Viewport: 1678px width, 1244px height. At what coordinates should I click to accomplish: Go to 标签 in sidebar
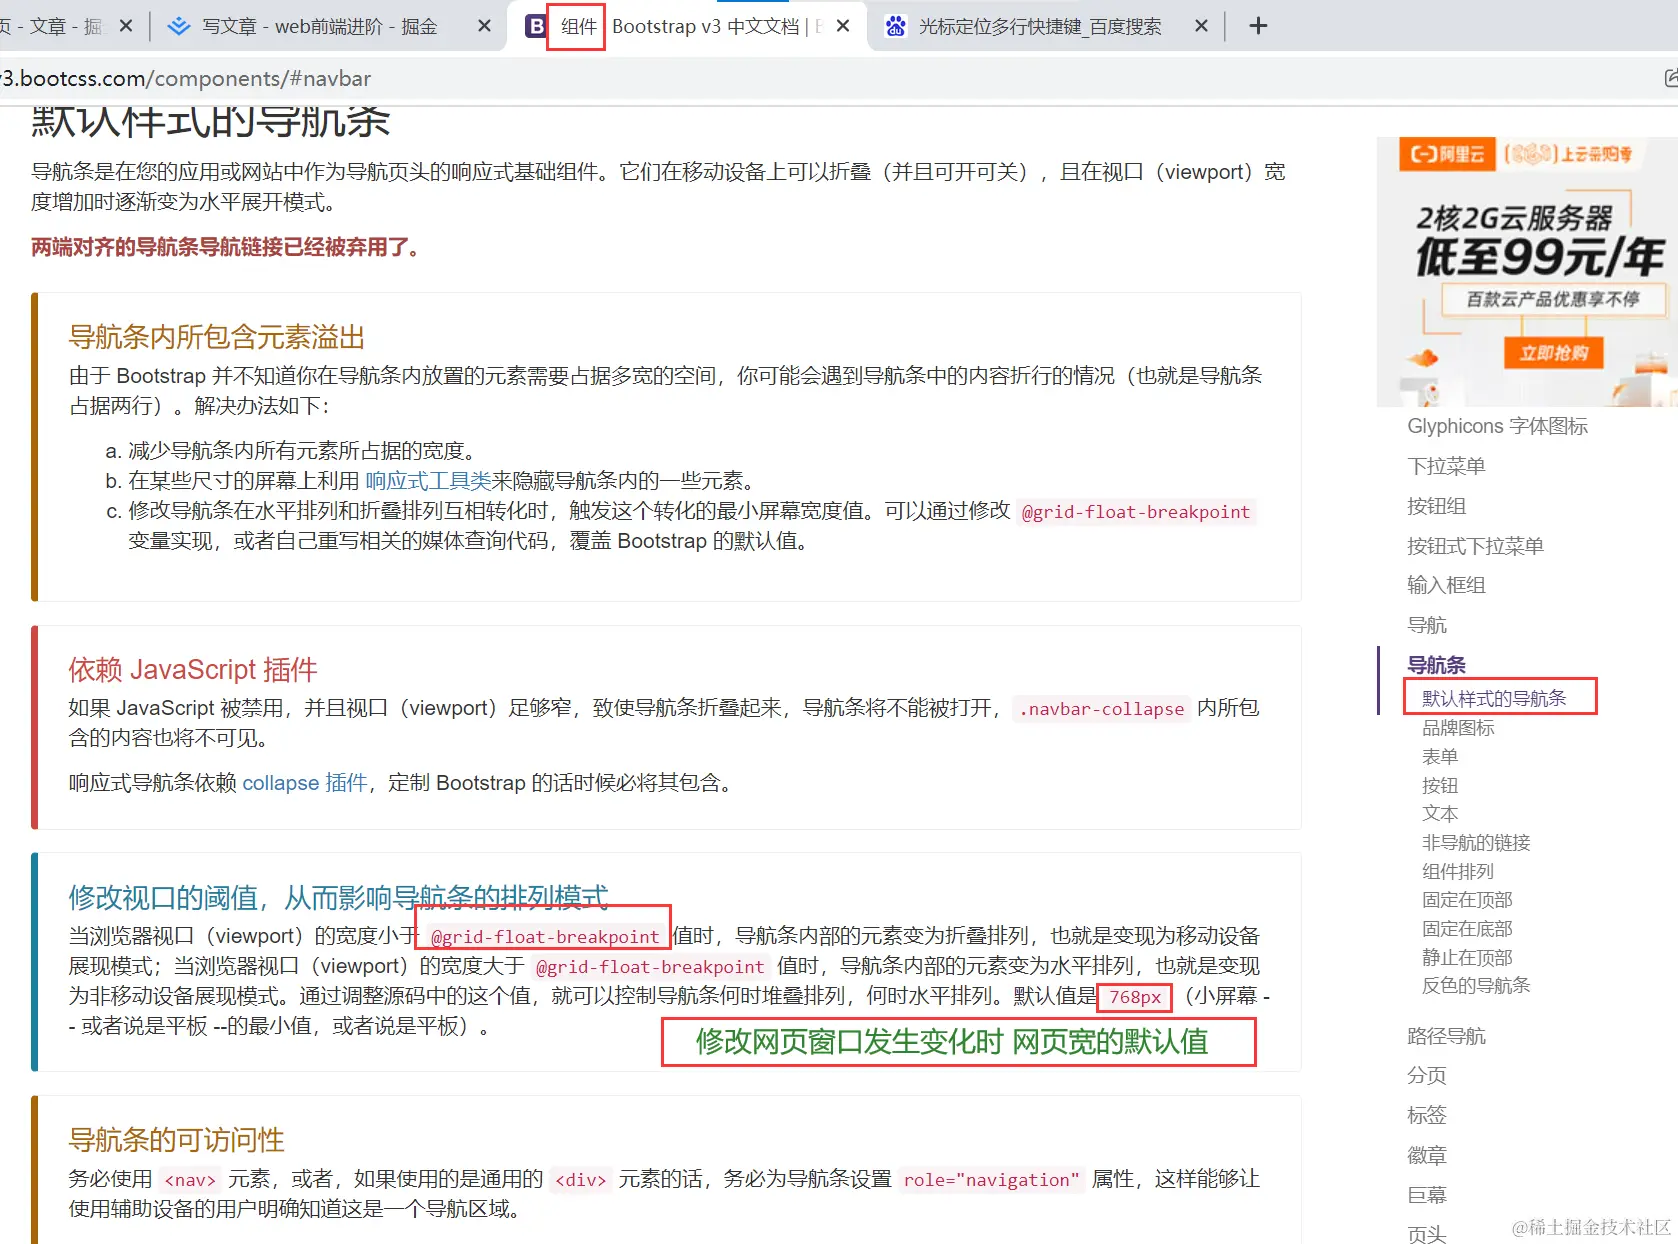point(1427,1115)
